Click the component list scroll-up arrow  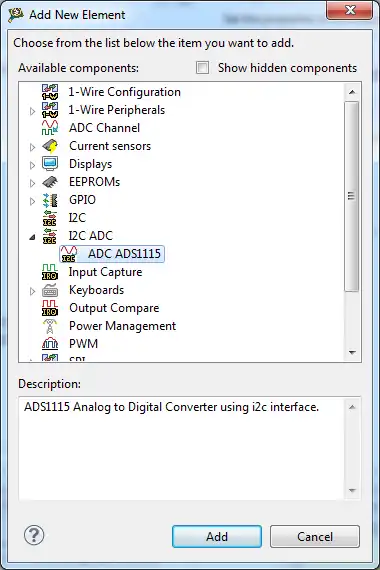click(352, 92)
